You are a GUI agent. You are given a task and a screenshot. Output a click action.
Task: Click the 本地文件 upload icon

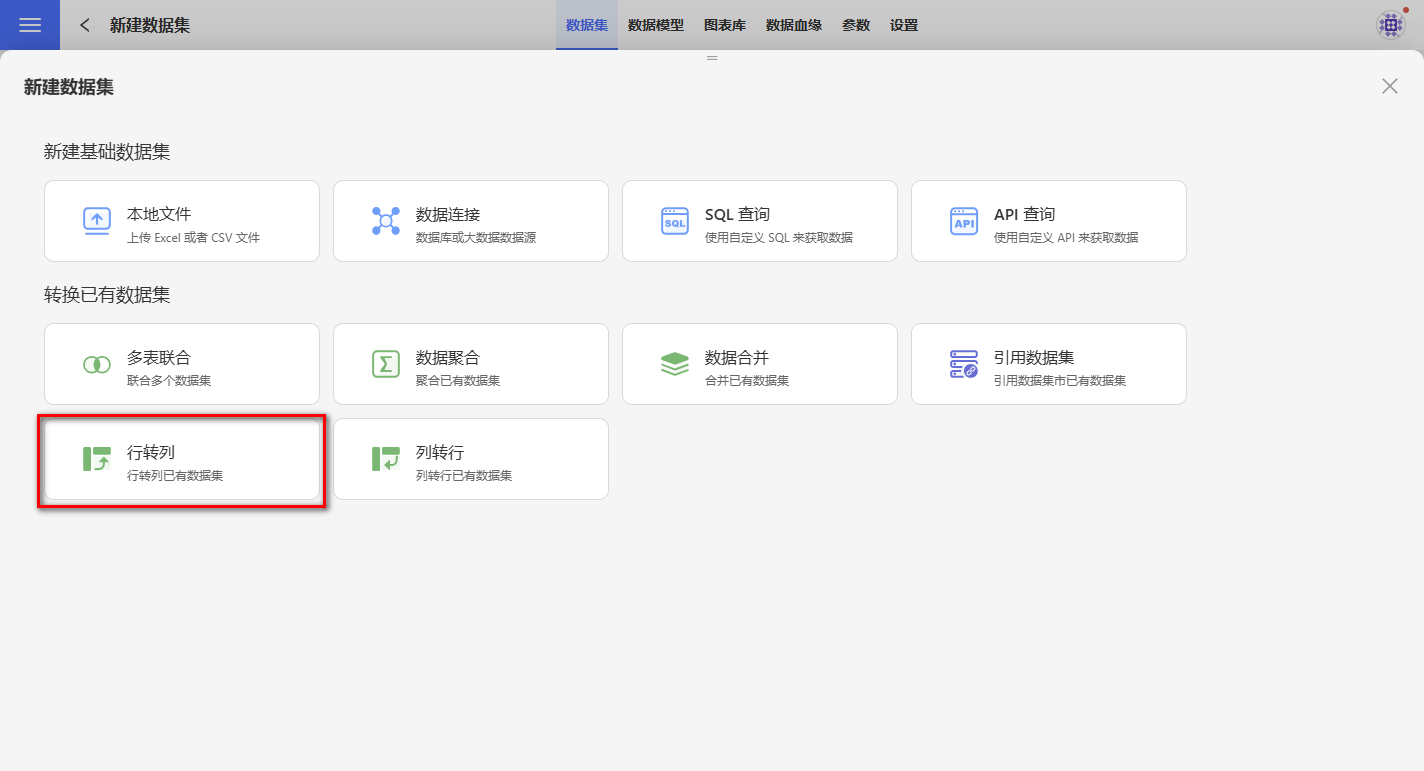(x=97, y=221)
